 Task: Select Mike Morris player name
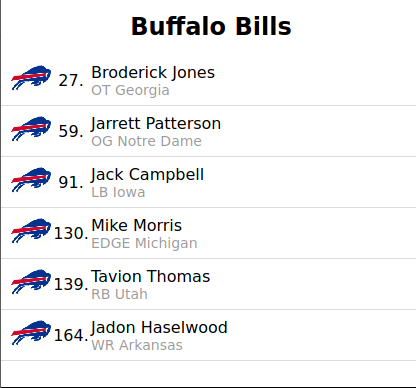click(137, 226)
